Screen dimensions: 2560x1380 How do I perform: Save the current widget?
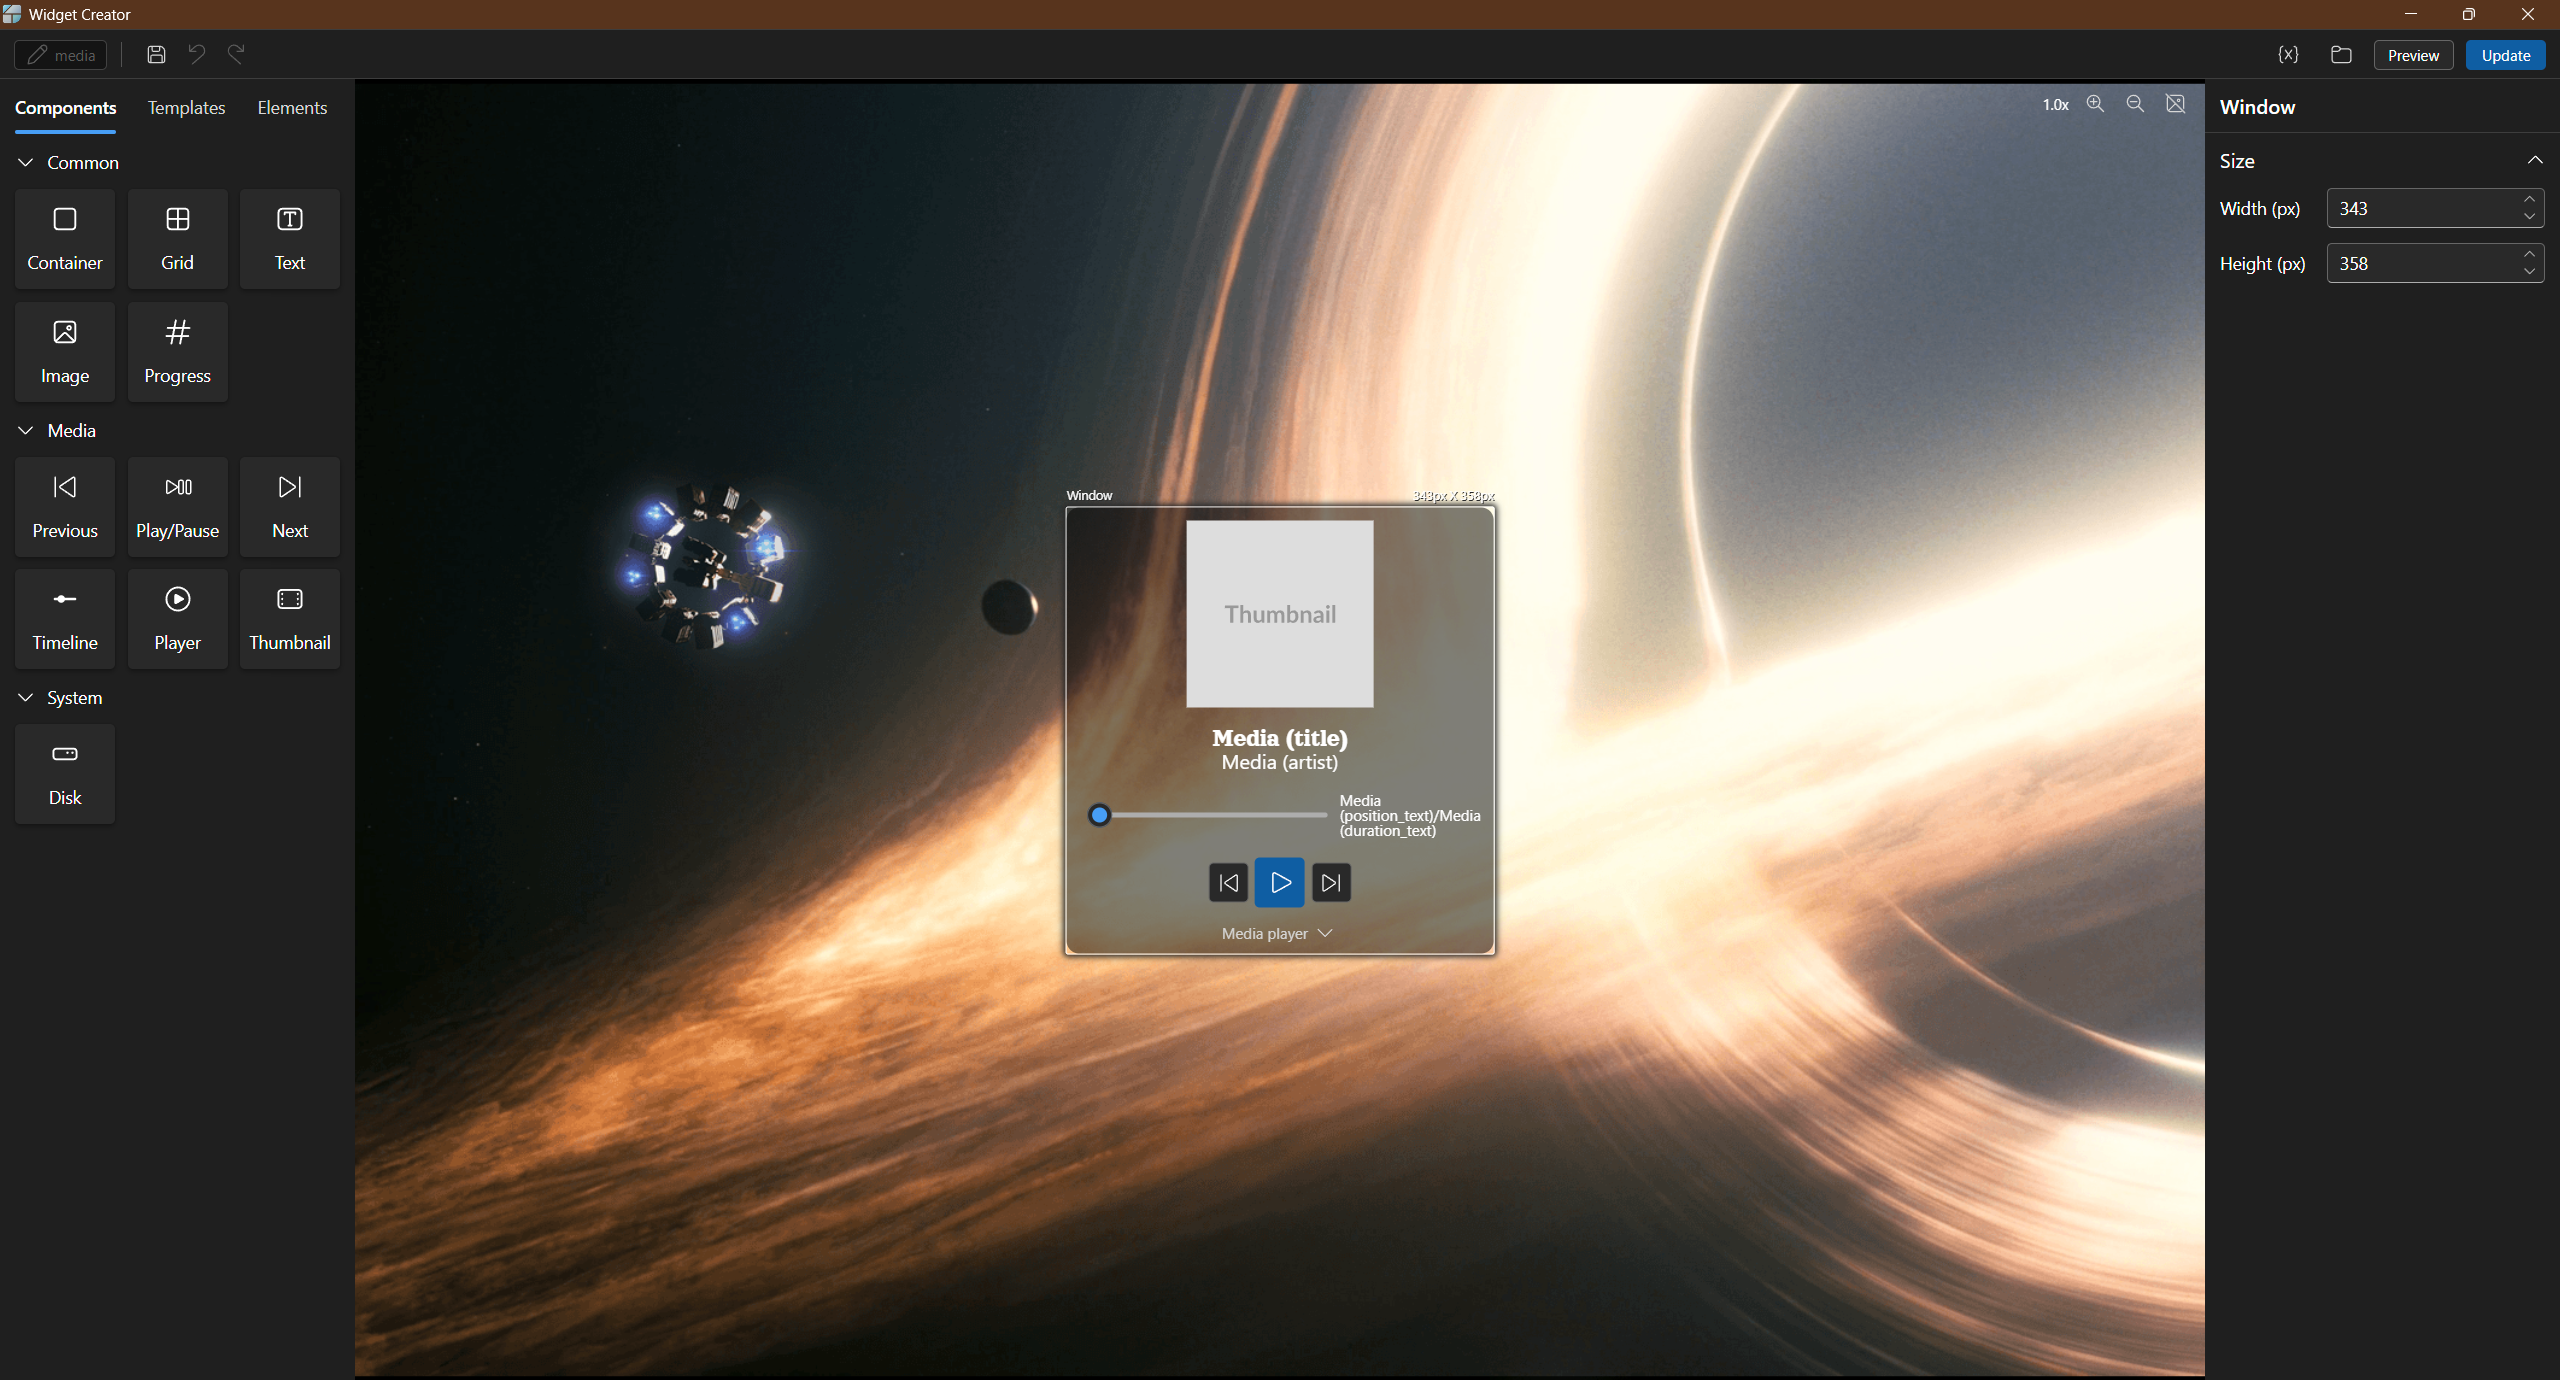(155, 54)
